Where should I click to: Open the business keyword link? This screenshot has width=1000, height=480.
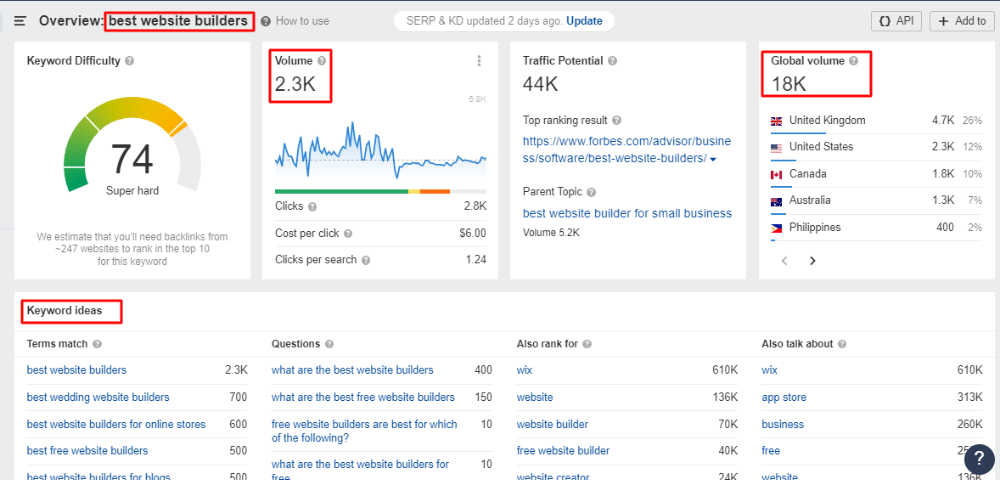[x=783, y=425]
